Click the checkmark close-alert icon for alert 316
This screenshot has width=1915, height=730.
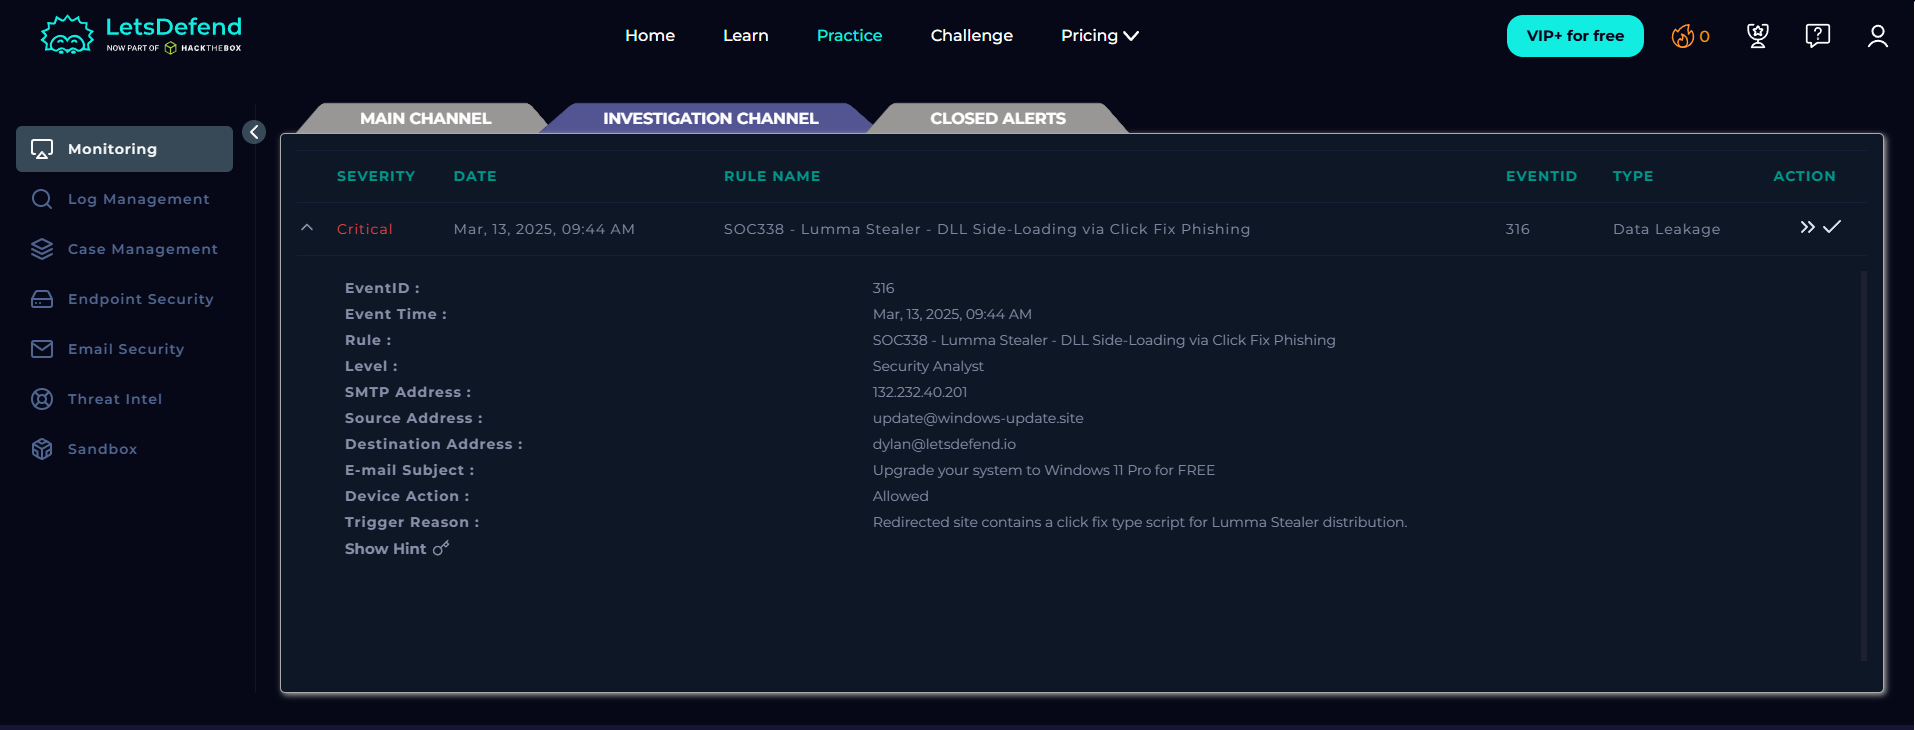tap(1832, 227)
